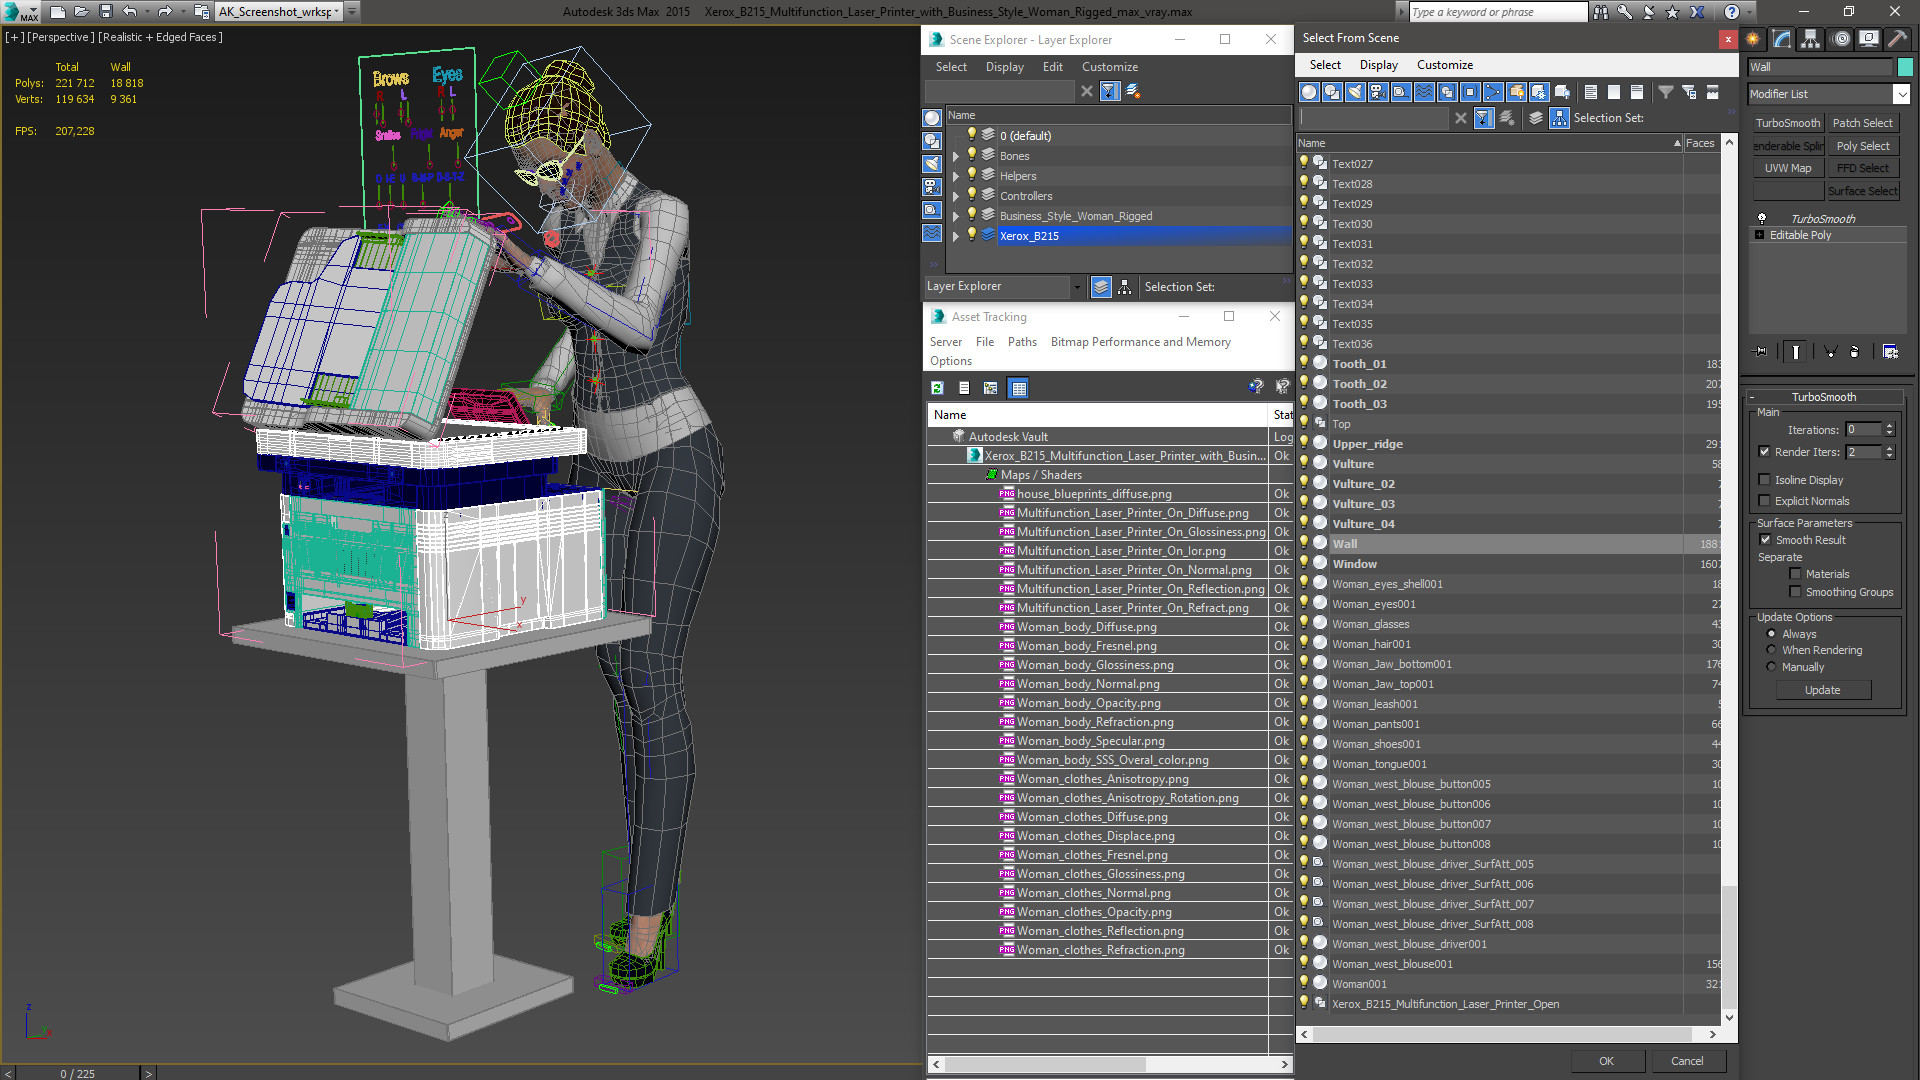Viewport: 1920px width, 1080px height.
Task: Refresh the Asset Tracking list
Action: click(937, 388)
